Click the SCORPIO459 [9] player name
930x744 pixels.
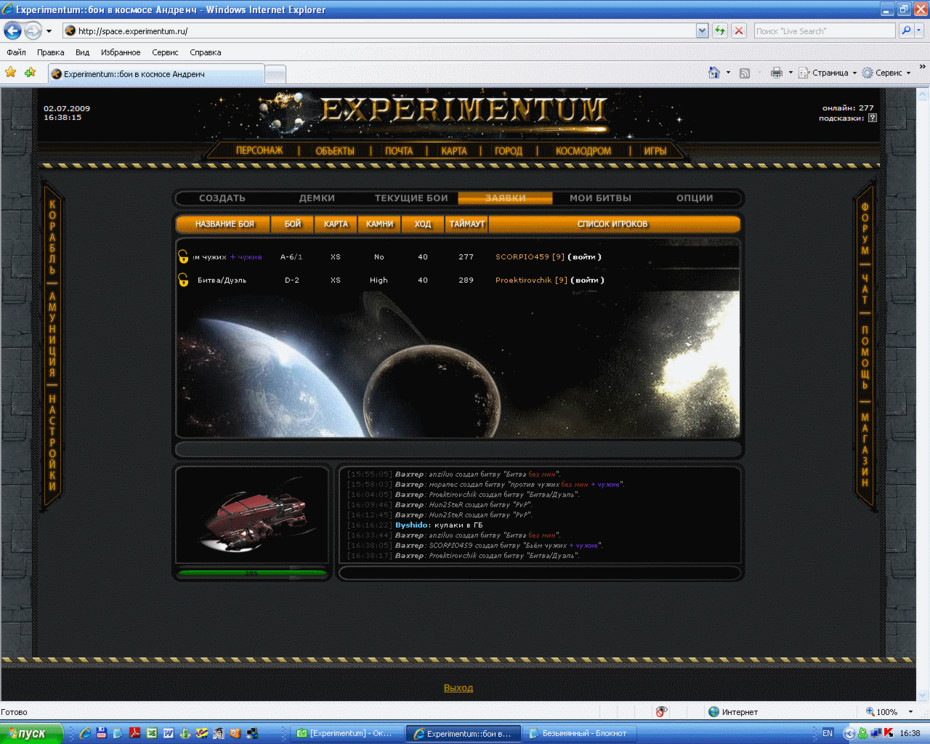click(530, 257)
